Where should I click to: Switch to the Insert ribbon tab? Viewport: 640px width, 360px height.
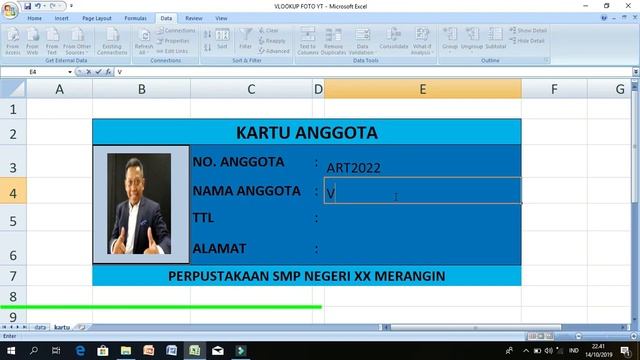[x=62, y=18]
